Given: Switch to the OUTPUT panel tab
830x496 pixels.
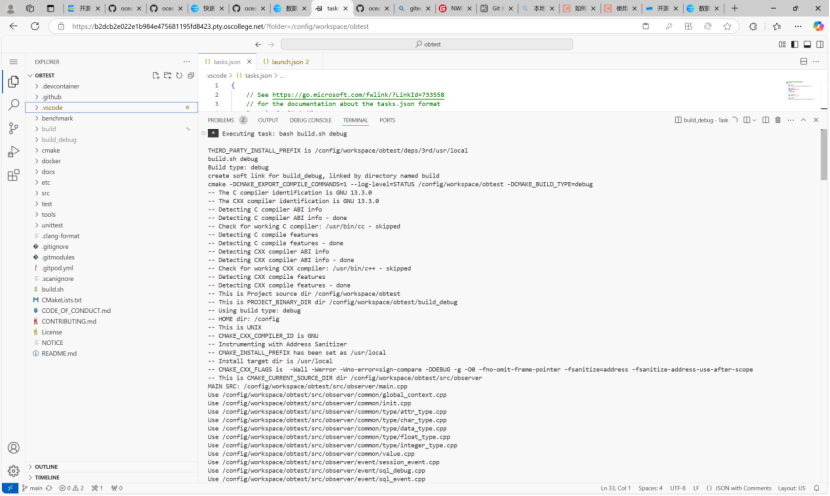Looking at the screenshot, I should coord(268,120).
